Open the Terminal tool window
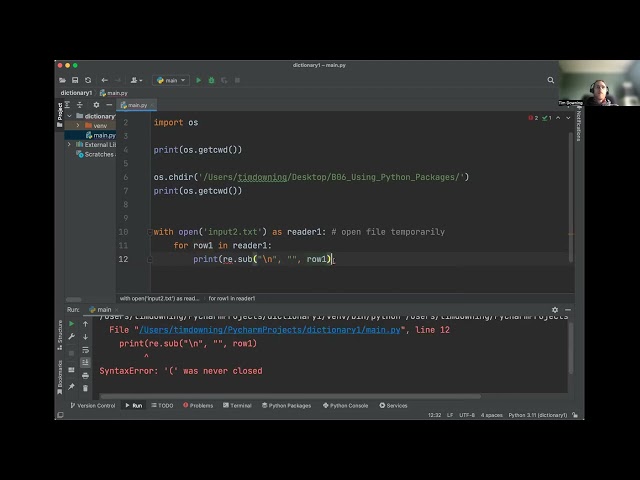The height and width of the screenshot is (480, 640). [237, 406]
